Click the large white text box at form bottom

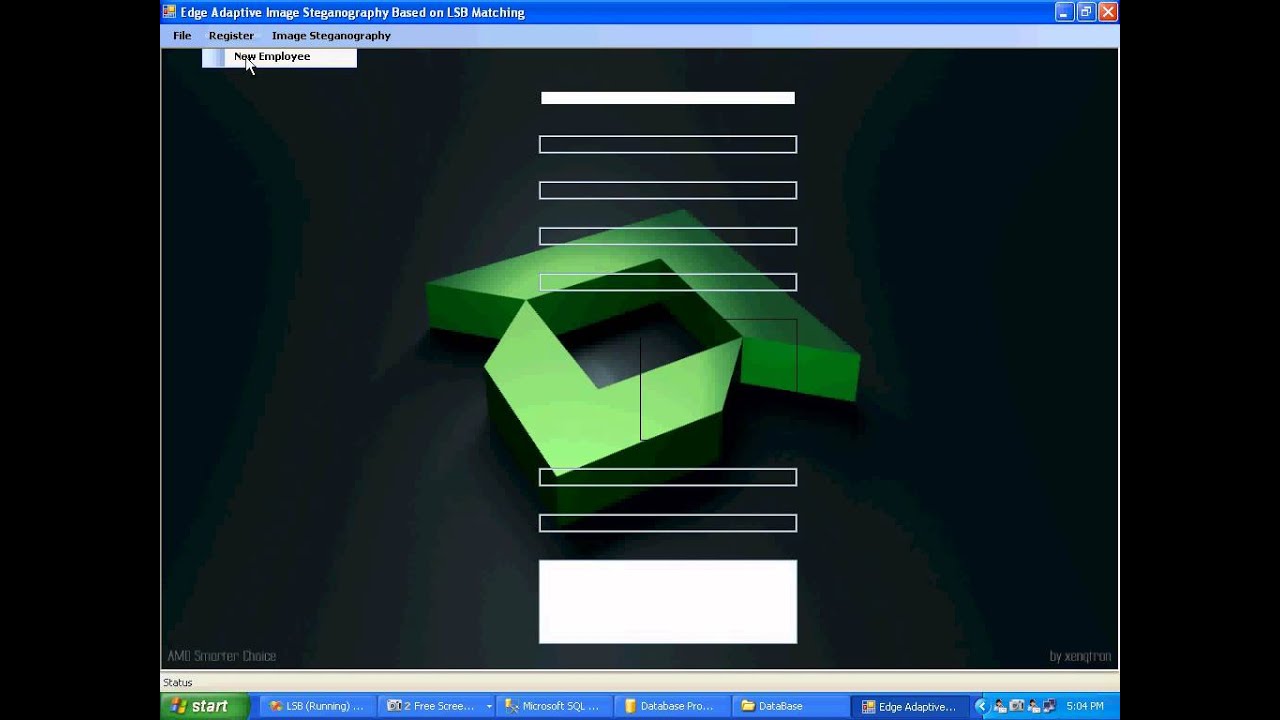click(x=668, y=601)
